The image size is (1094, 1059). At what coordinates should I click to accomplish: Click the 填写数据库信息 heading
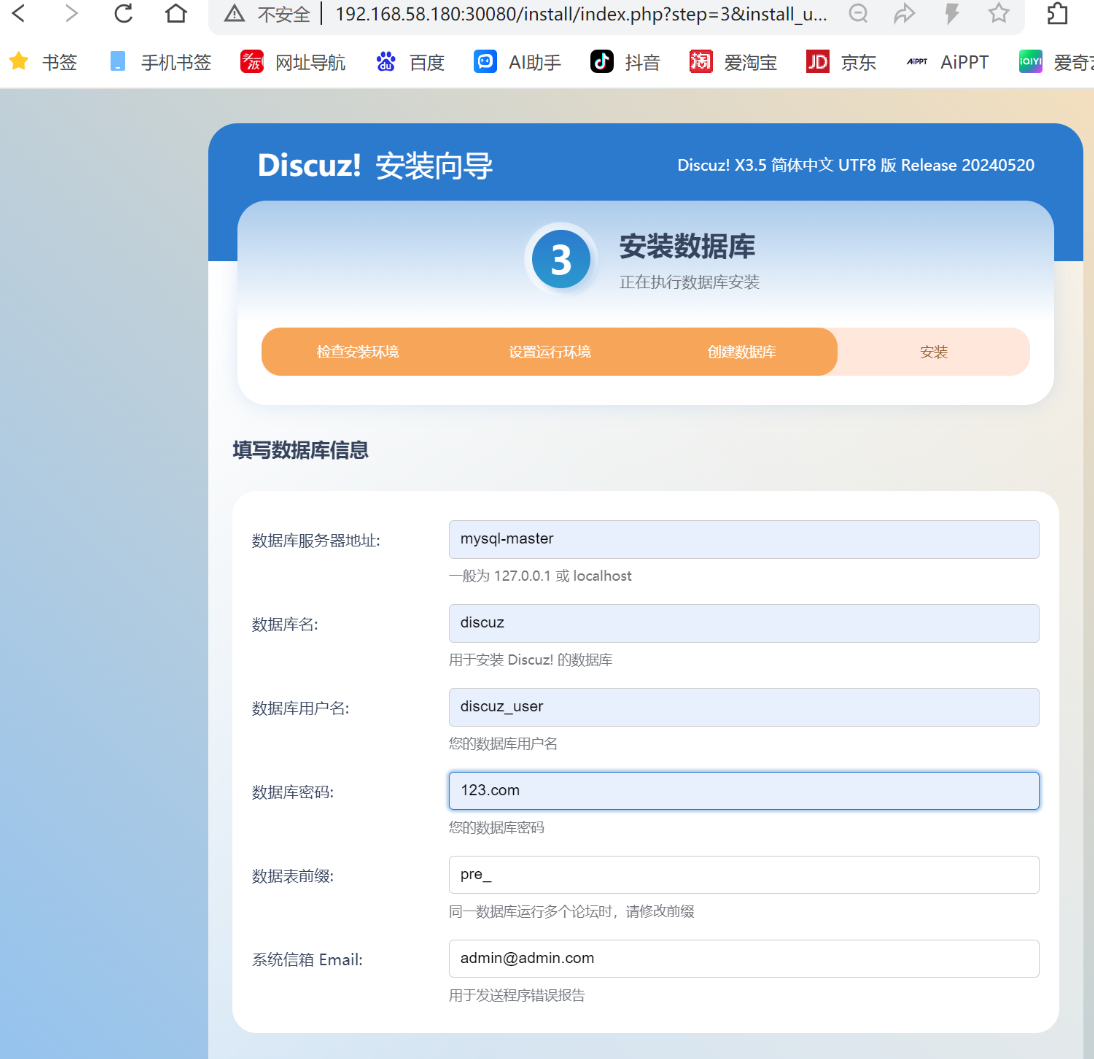point(301,450)
